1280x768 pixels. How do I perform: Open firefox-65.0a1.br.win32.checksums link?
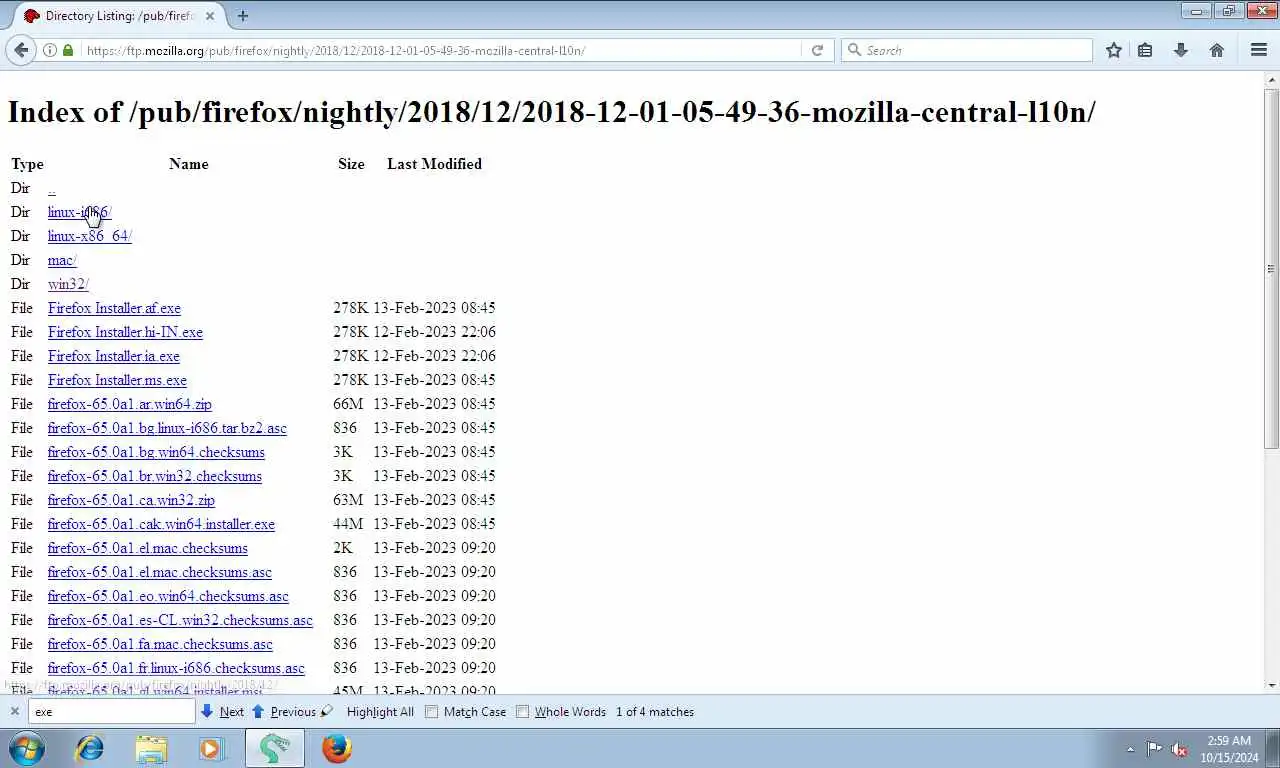tap(154, 476)
